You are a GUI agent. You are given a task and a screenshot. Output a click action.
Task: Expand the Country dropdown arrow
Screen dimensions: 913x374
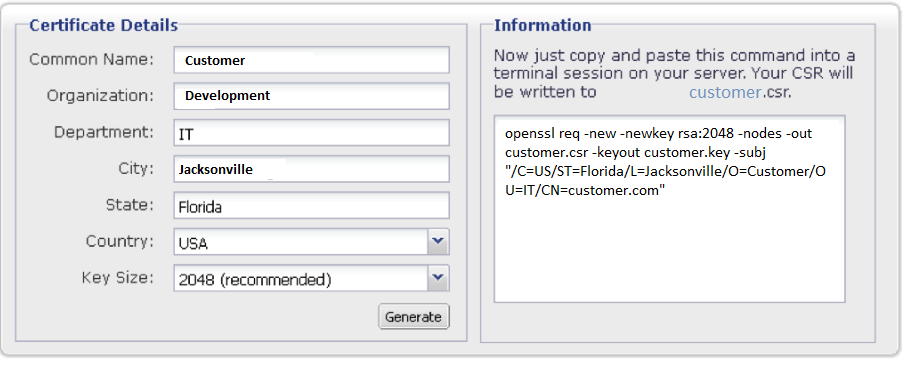pos(438,242)
